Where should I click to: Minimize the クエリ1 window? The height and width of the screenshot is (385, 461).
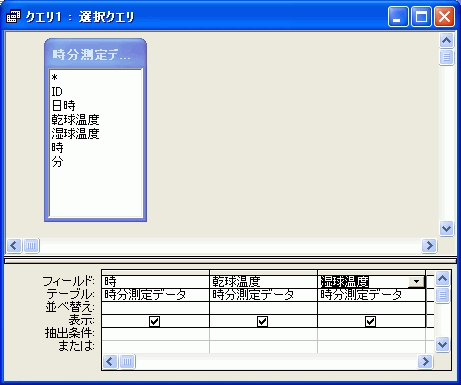pos(398,17)
